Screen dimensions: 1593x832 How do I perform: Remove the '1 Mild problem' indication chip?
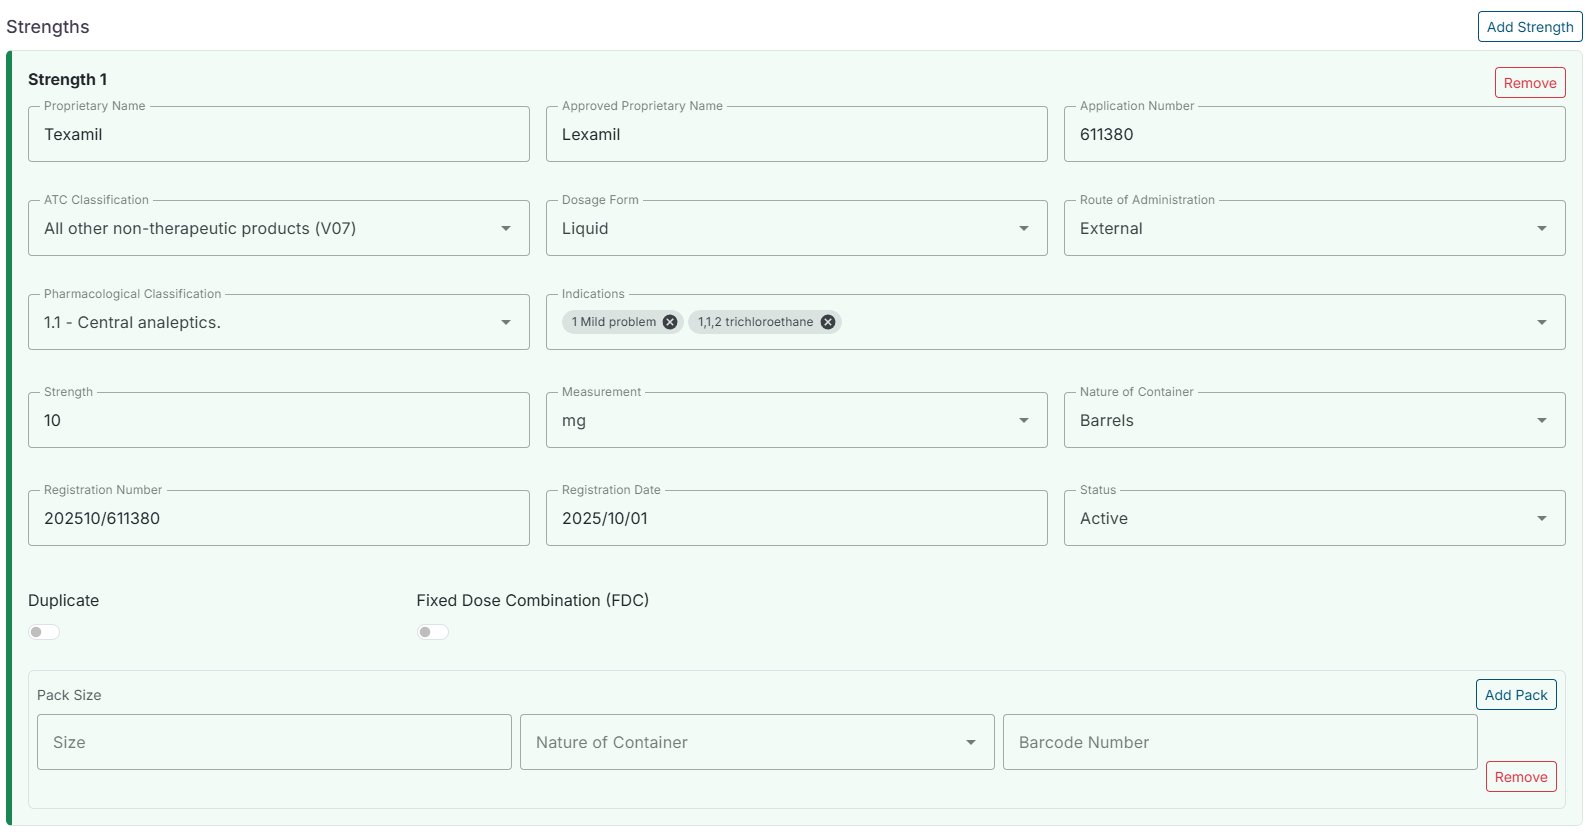(x=670, y=322)
